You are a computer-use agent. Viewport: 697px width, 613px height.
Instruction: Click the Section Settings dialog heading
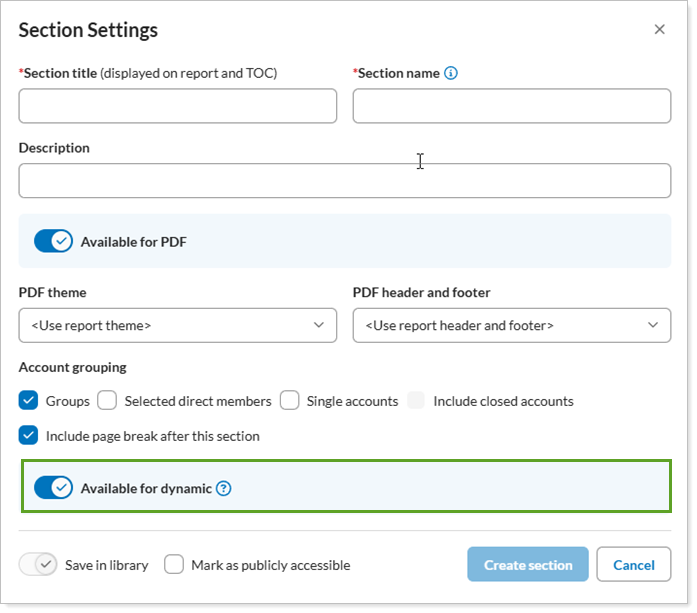coord(88,30)
